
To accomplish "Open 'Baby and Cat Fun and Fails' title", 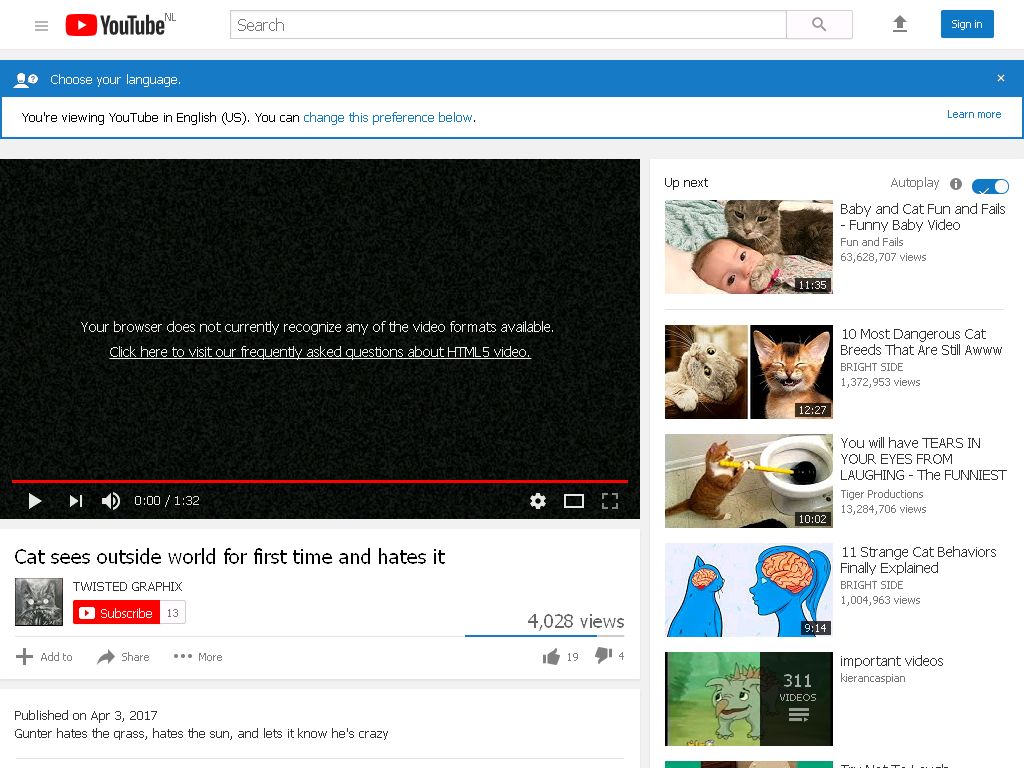I will tap(922, 217).
